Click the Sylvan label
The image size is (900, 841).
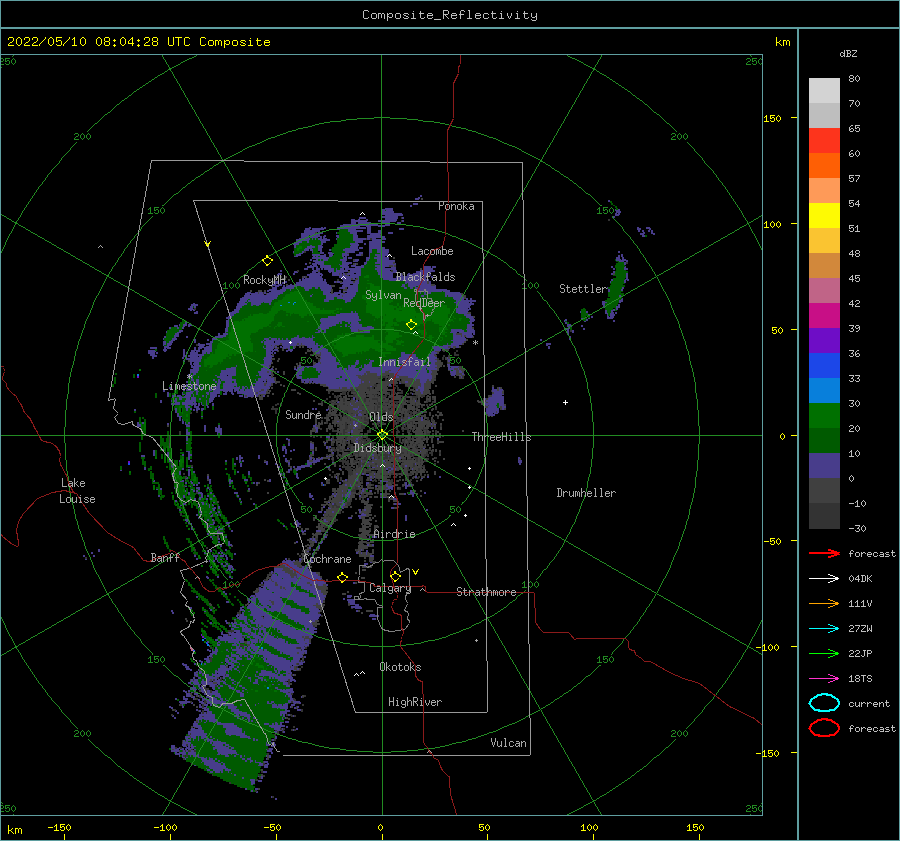pos(383,295)
